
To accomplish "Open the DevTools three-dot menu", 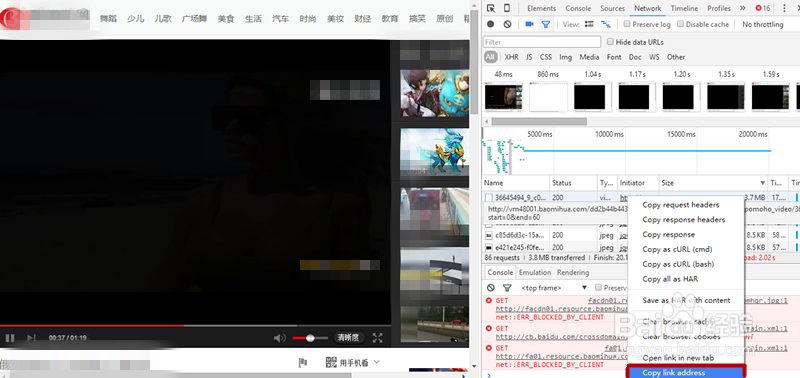I will (785, 8).
